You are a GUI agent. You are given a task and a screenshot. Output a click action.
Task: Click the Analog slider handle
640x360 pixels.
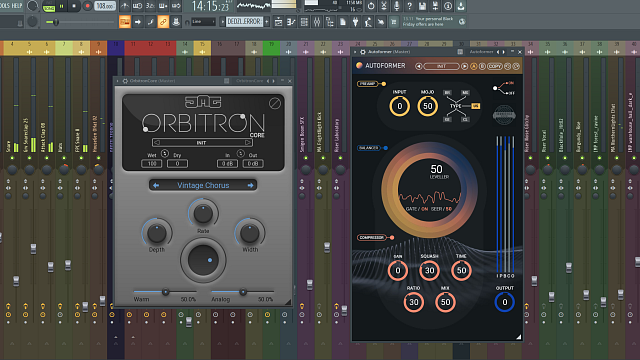coord(243,292)
